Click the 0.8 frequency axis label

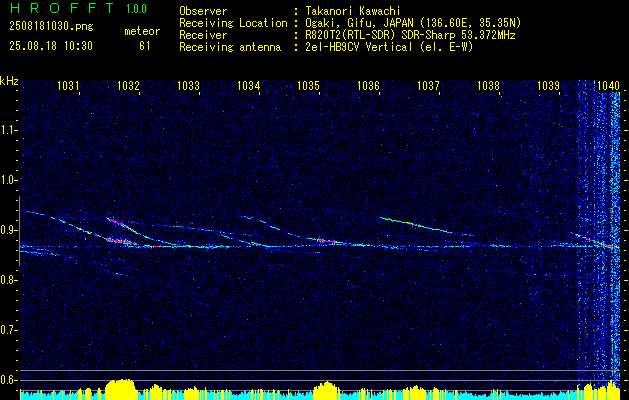(x=8, y=280)
